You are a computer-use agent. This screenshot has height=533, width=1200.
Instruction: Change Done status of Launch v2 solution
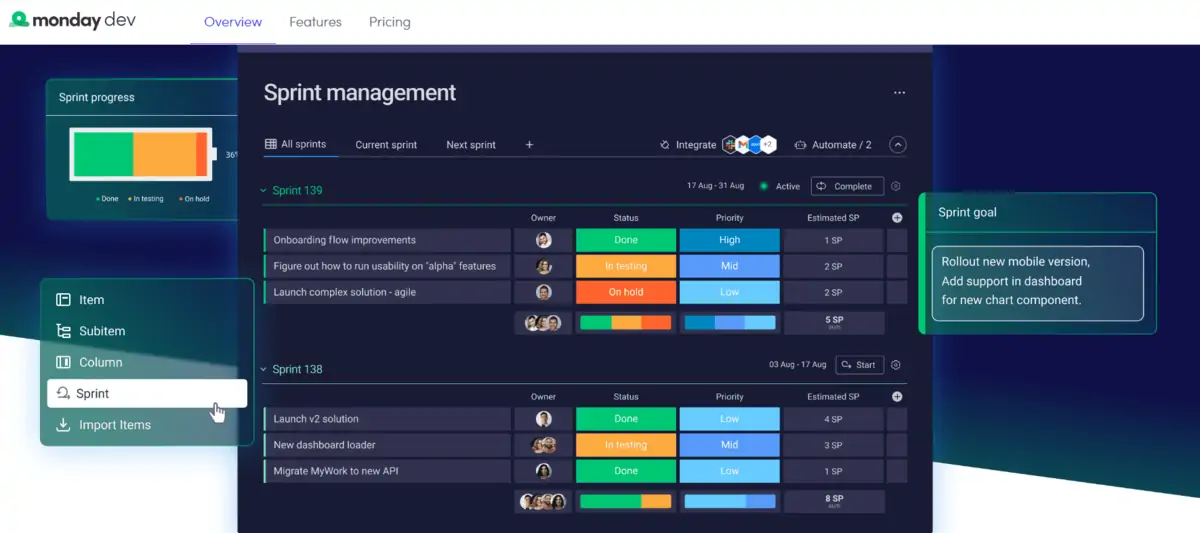point(626,419)
